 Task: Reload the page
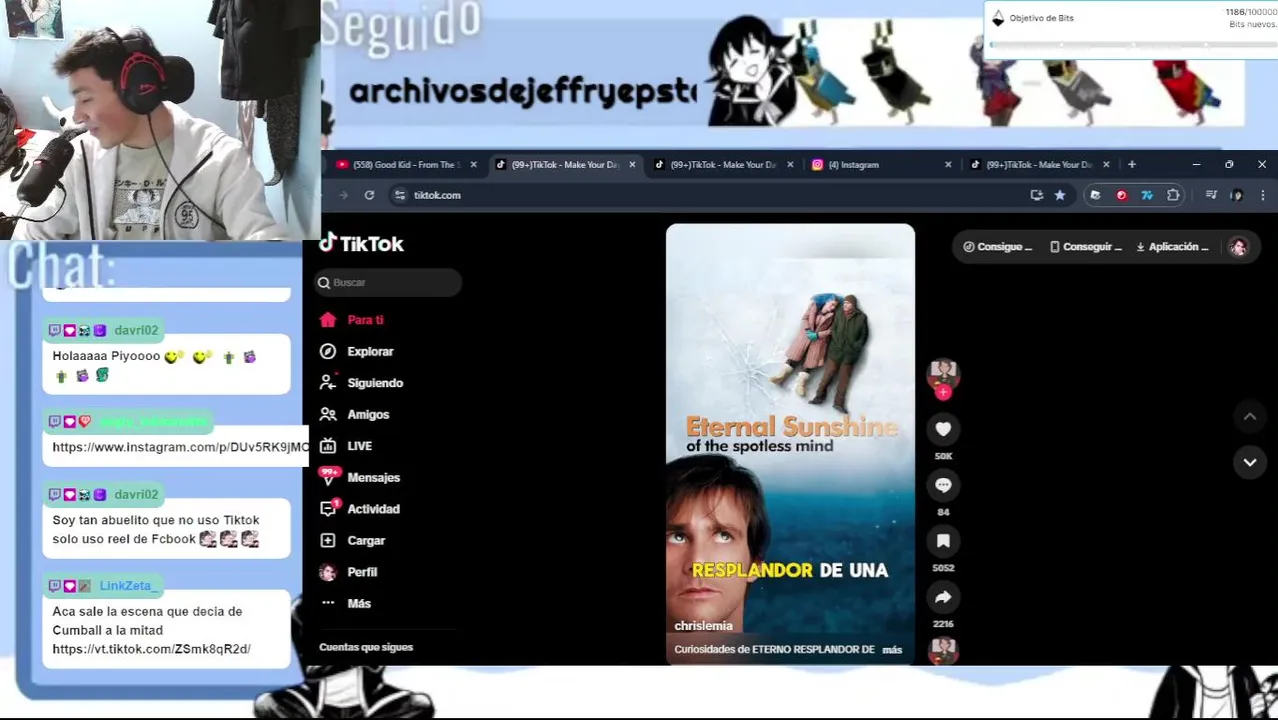(x=369, y=195)
